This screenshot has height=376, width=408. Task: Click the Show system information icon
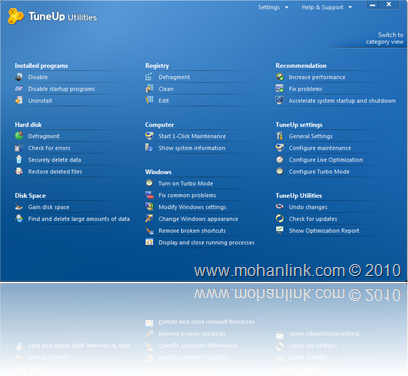[149, 147]
